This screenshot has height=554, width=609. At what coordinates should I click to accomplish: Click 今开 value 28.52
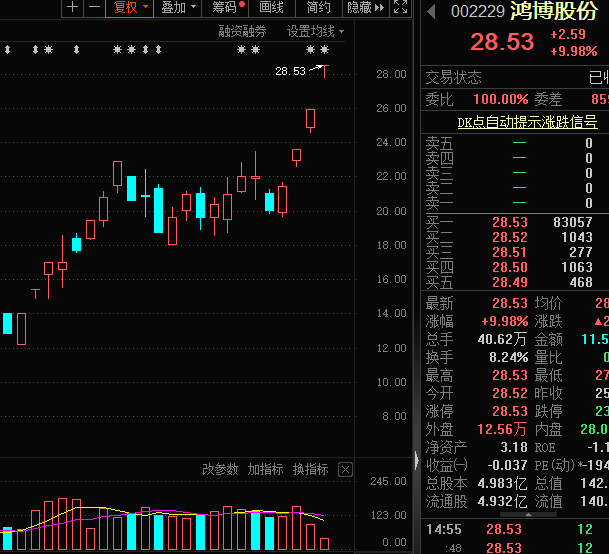click(510, 393)
